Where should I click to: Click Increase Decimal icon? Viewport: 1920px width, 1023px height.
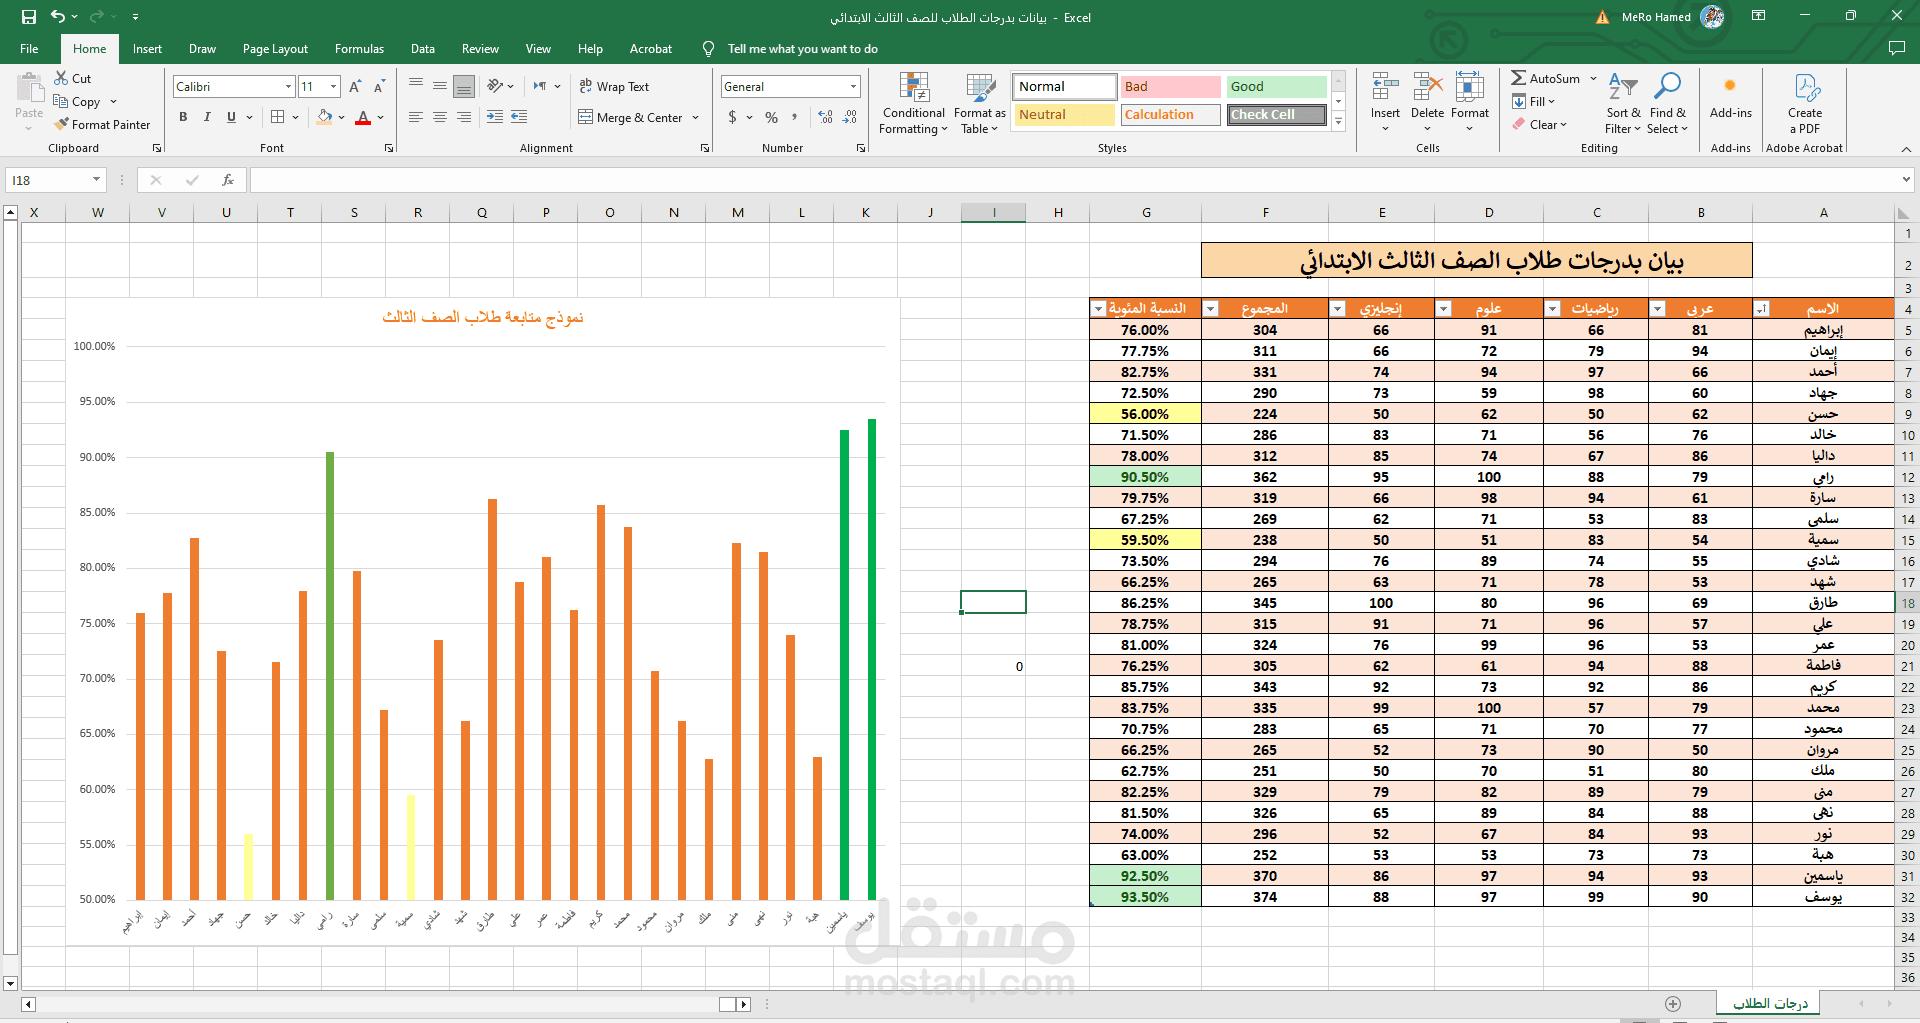825,117
